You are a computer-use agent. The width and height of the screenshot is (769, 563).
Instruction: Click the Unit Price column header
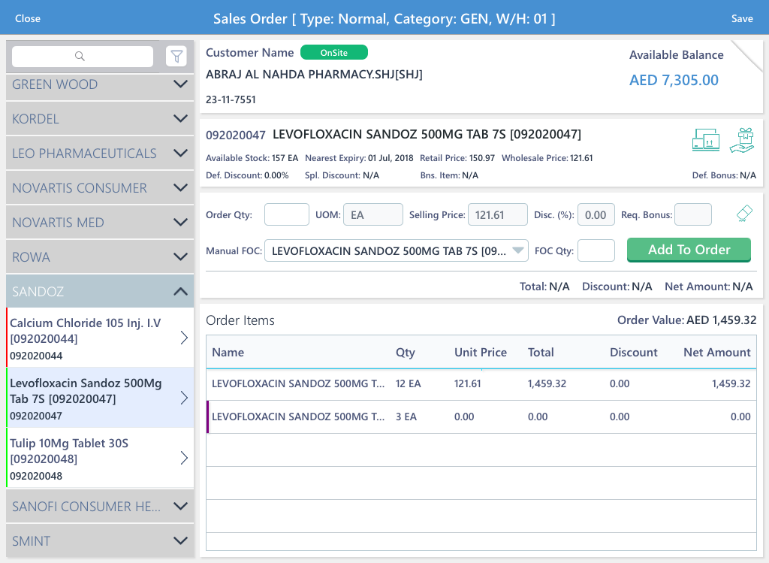coord(480,352)
